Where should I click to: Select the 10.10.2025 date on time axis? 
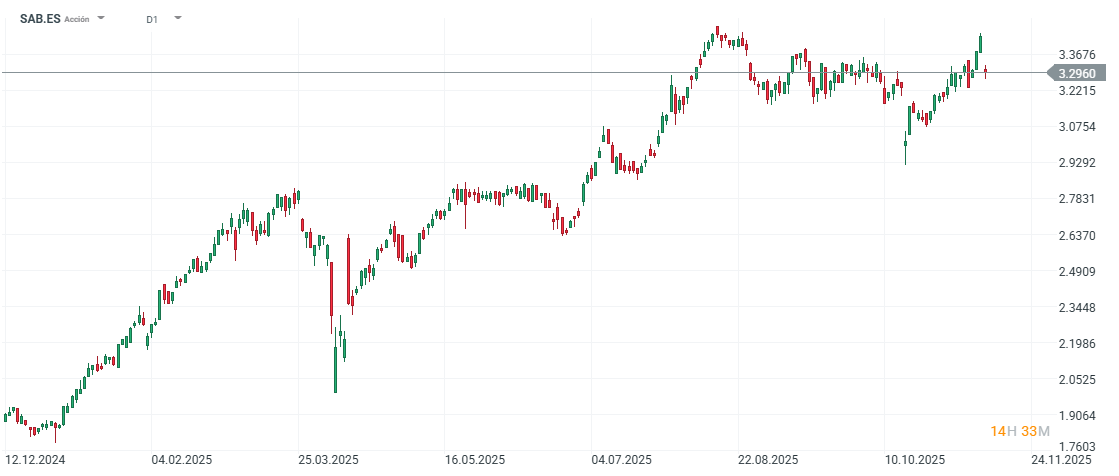point(915,461)
